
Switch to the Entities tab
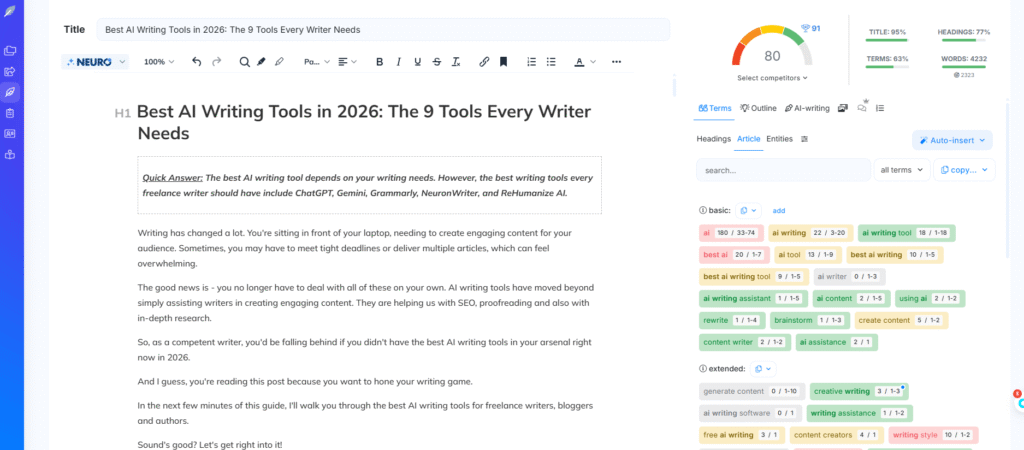[779, 139]
